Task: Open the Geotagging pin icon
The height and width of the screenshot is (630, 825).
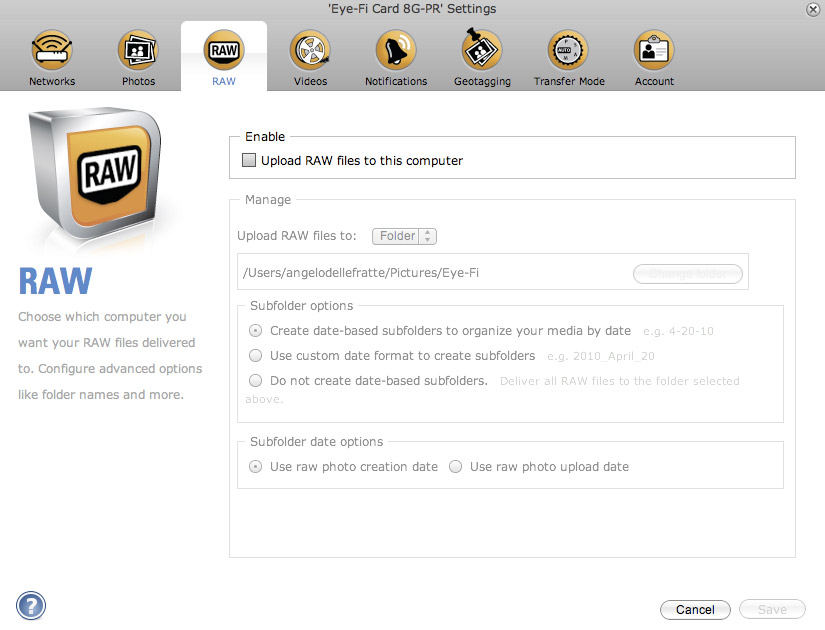Action: click(x=482, y=49)
